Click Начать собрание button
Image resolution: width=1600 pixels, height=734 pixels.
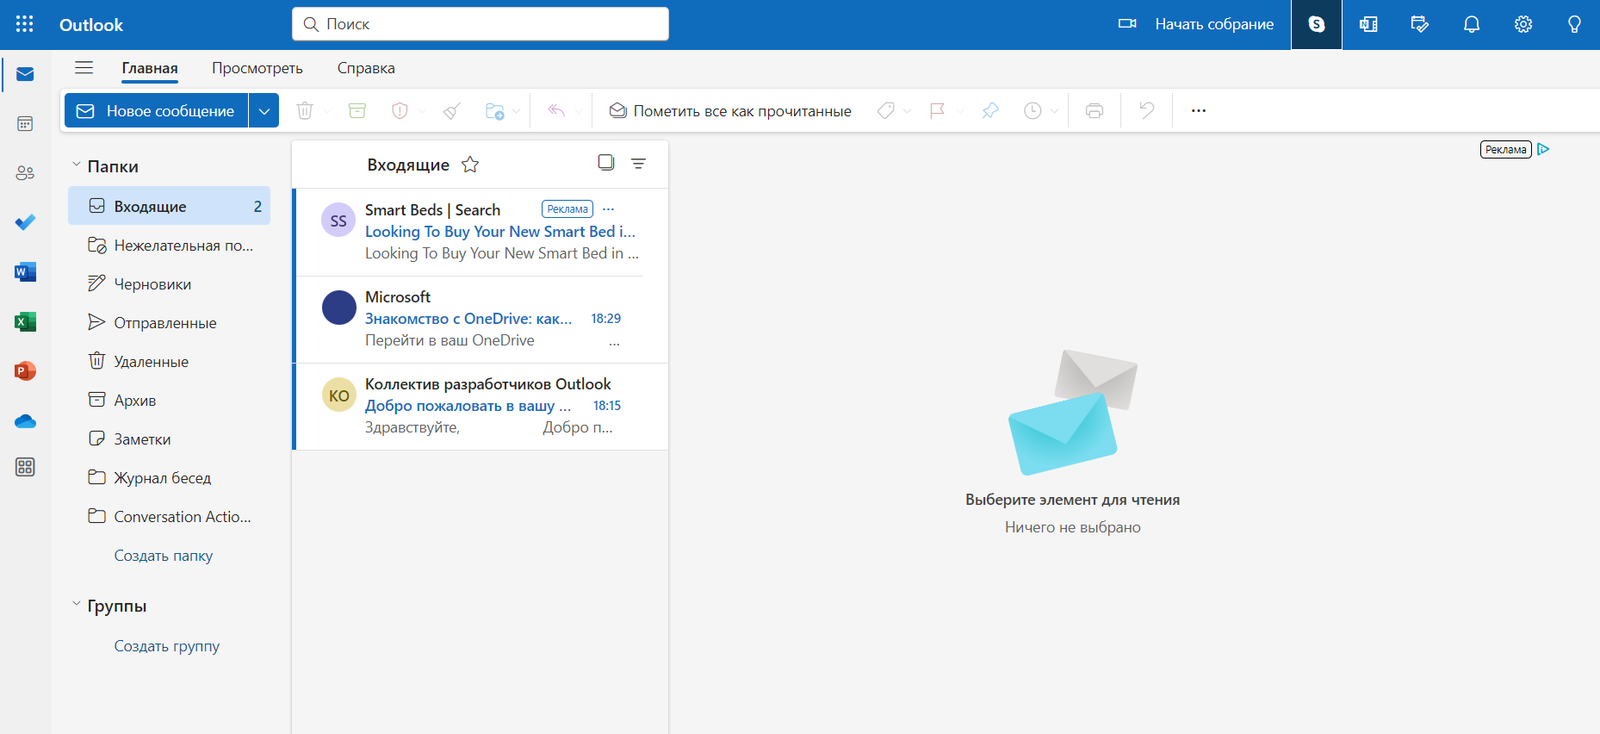click(1196, 24)
